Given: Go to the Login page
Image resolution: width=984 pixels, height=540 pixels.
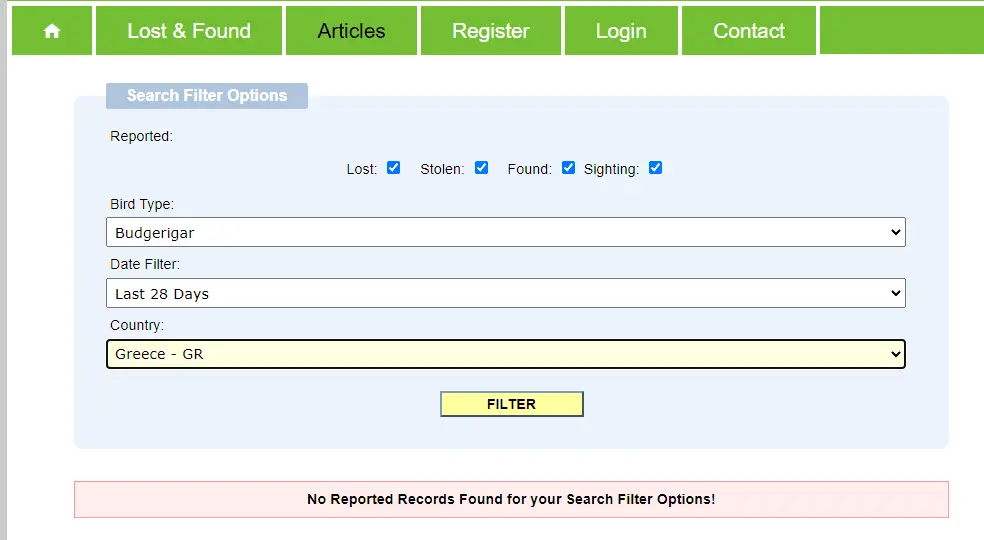Looking at the screenshot, I should (x=621, y=31).
